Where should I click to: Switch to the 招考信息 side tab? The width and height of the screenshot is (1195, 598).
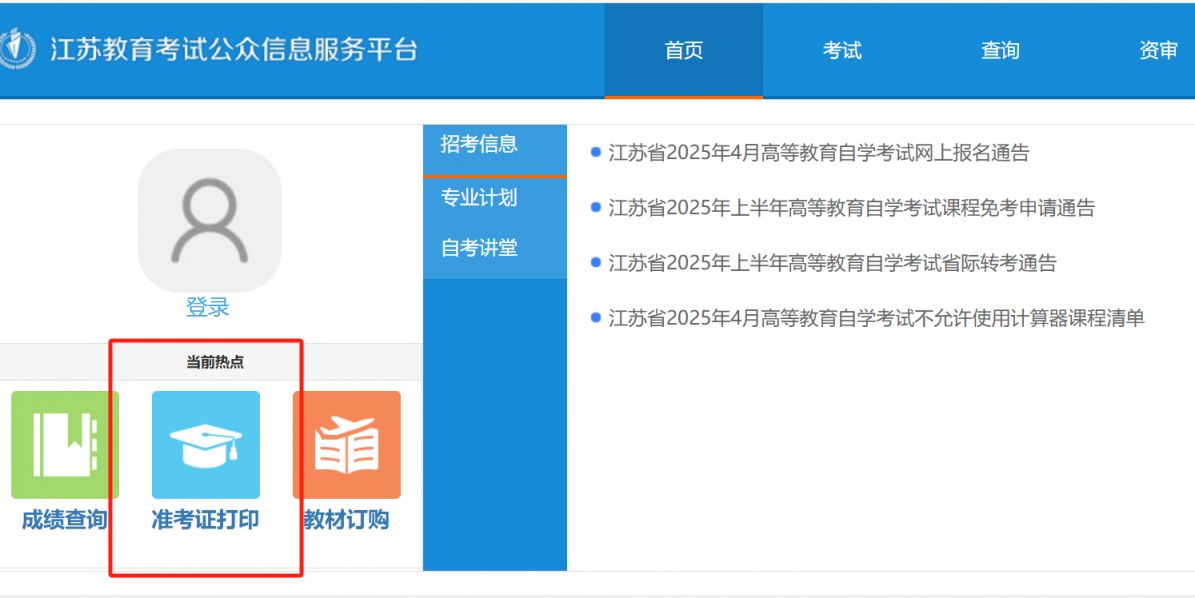[x=480, y=145]
